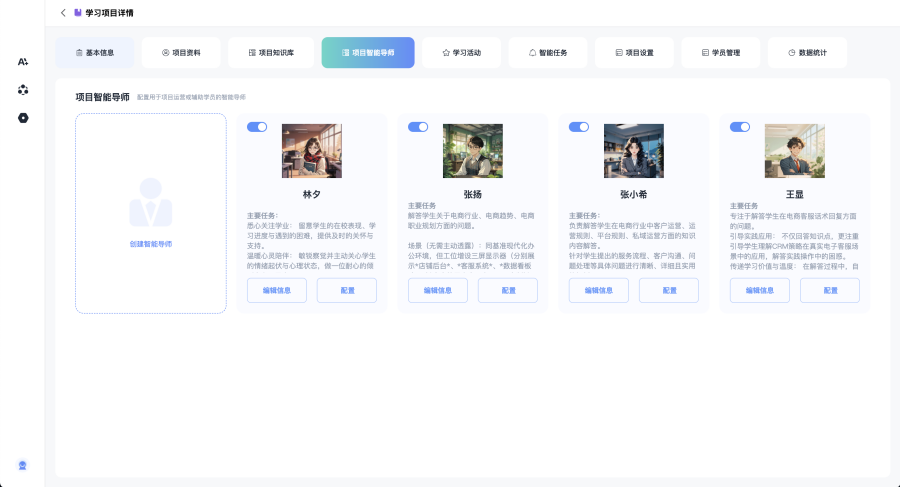Screen dimensions: 900x487
Task: Switch off the toggle for tutor 张小希
Action: [579, 127]
